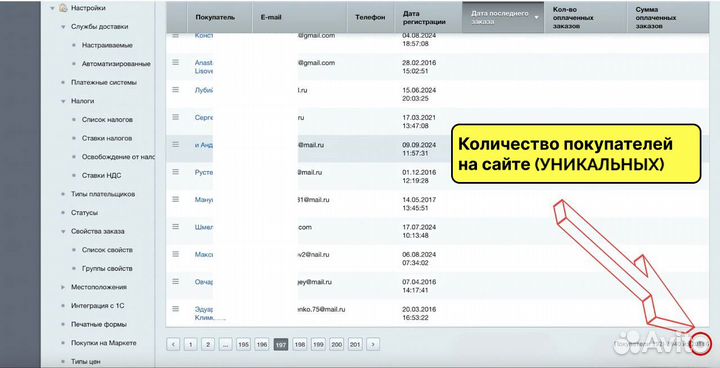Open buyer link starting with Anast
The width and height of the screenshot is (720, 368).
[x=204, y=67]
